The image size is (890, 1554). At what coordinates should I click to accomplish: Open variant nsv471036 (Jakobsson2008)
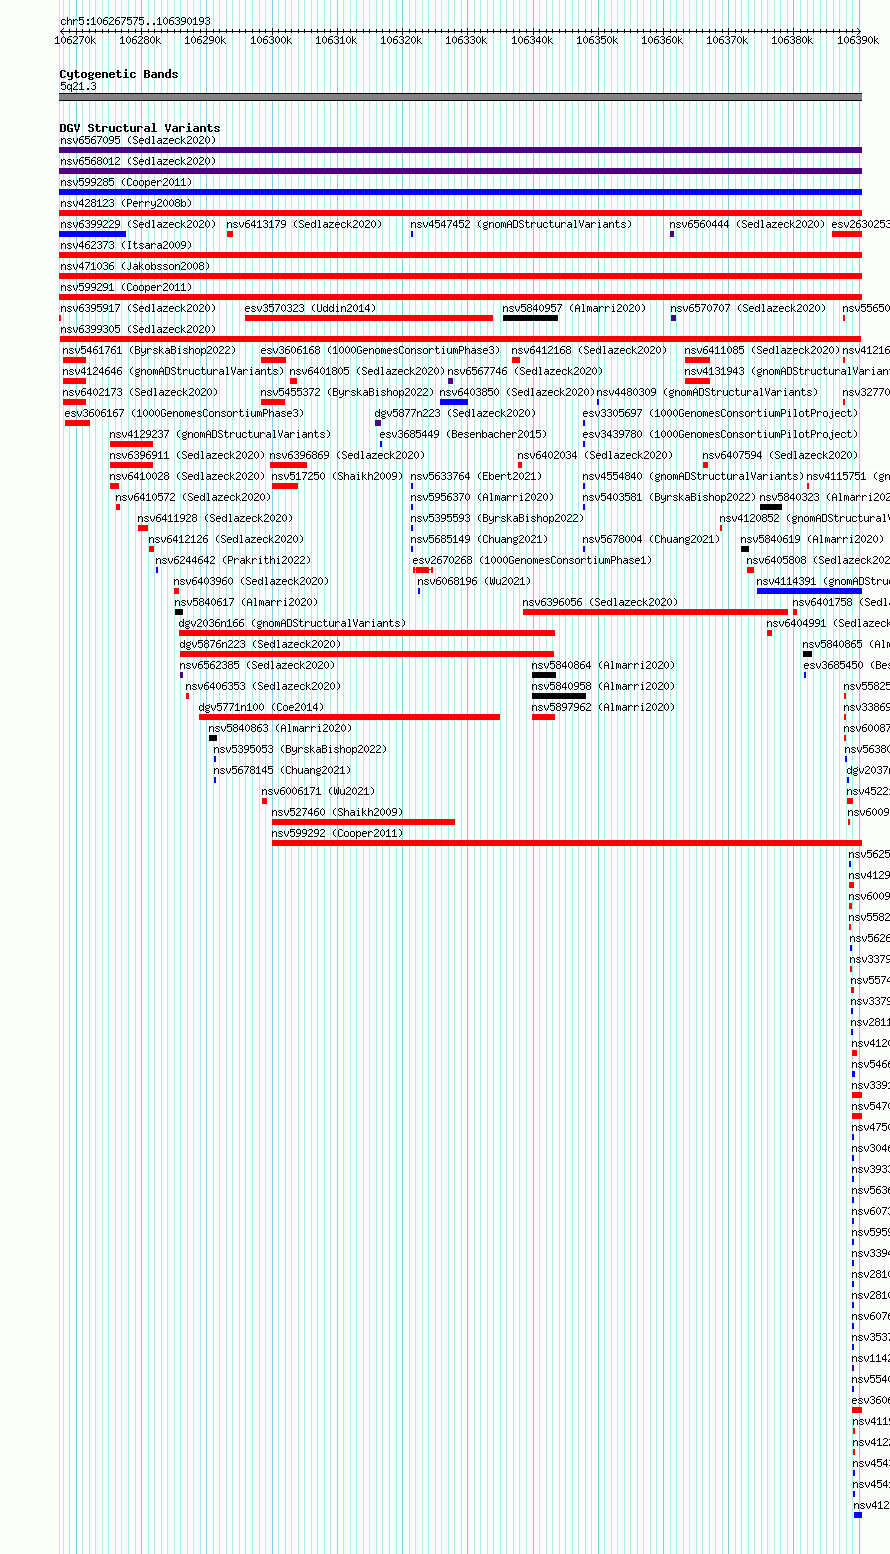pyautogui.click(x=135, y=266)
